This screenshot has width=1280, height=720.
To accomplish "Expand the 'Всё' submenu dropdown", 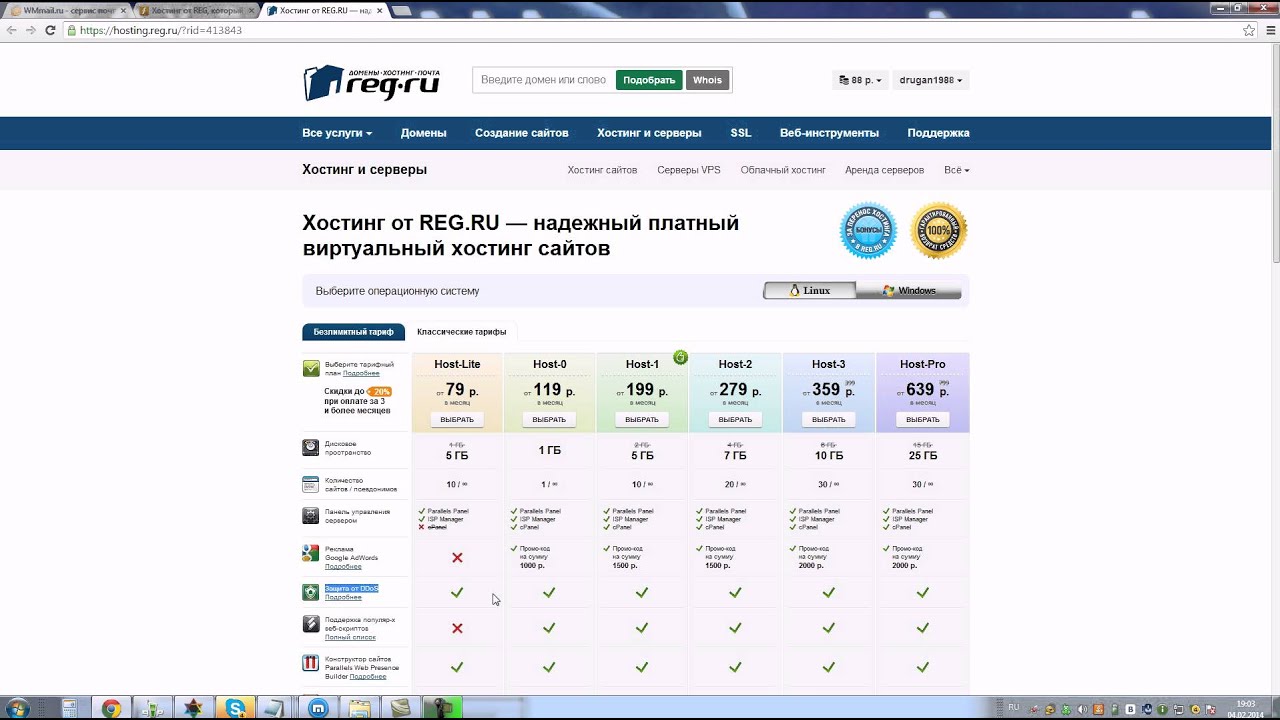I will pyautogui.click(x=957, y=170).
